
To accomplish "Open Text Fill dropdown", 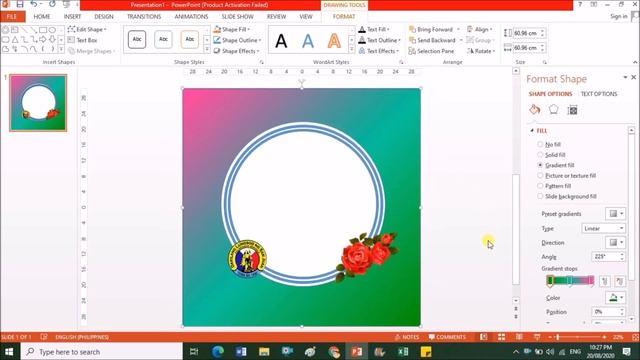I will click(373, 29).
